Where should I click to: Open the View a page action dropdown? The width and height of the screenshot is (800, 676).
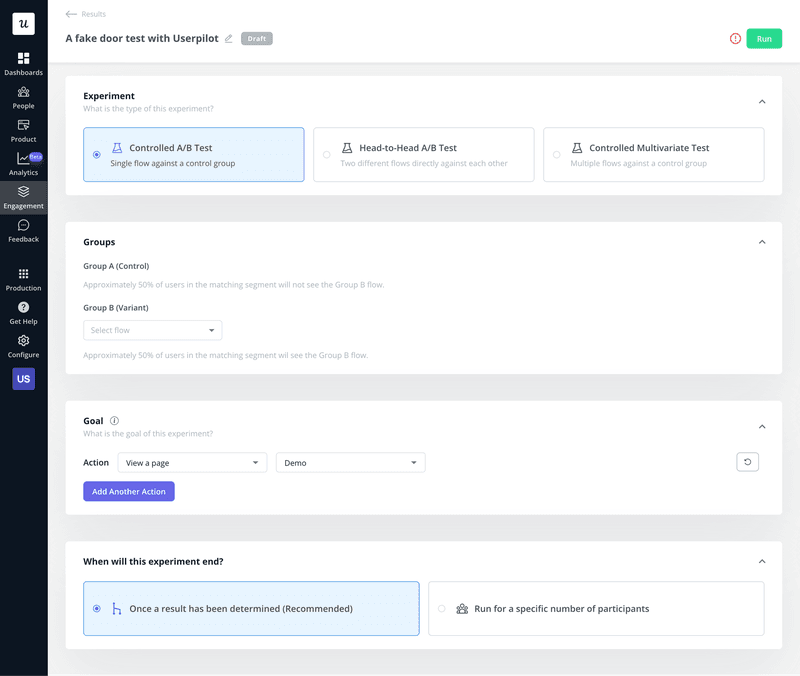(192, 462)
